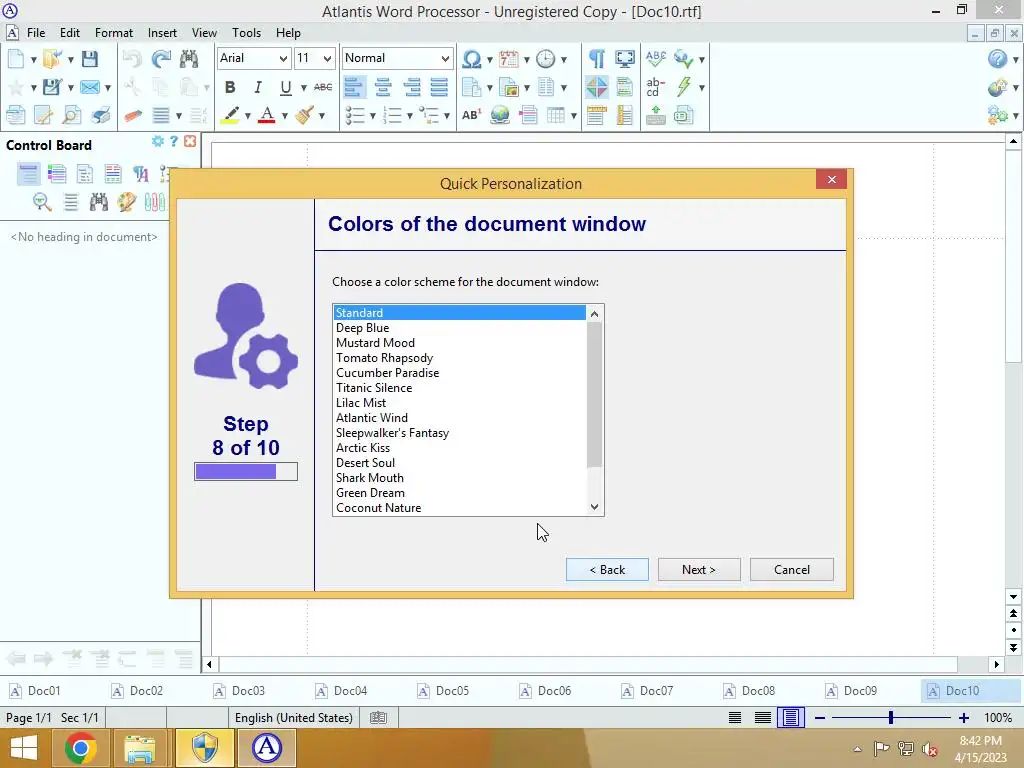Viewport: 1024px width, 768px height.
Task: Toggle Underline formatting
Action: (285, 87)
